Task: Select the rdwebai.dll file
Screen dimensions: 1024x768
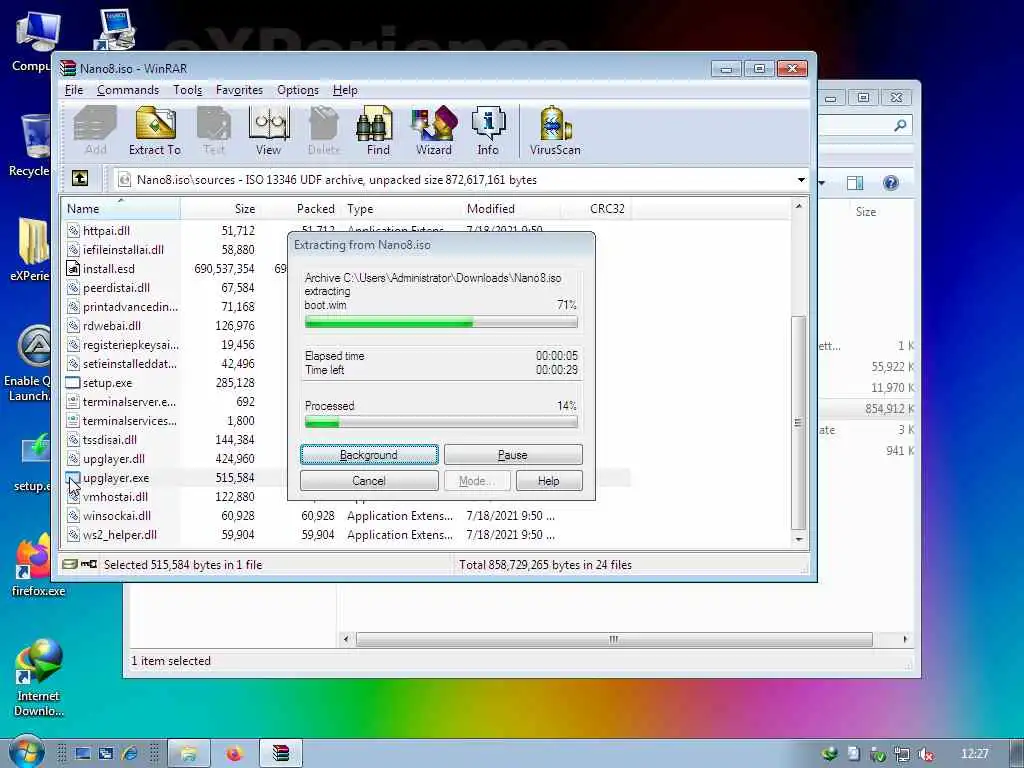Action: pyautogui.click(x=112, y=325)
